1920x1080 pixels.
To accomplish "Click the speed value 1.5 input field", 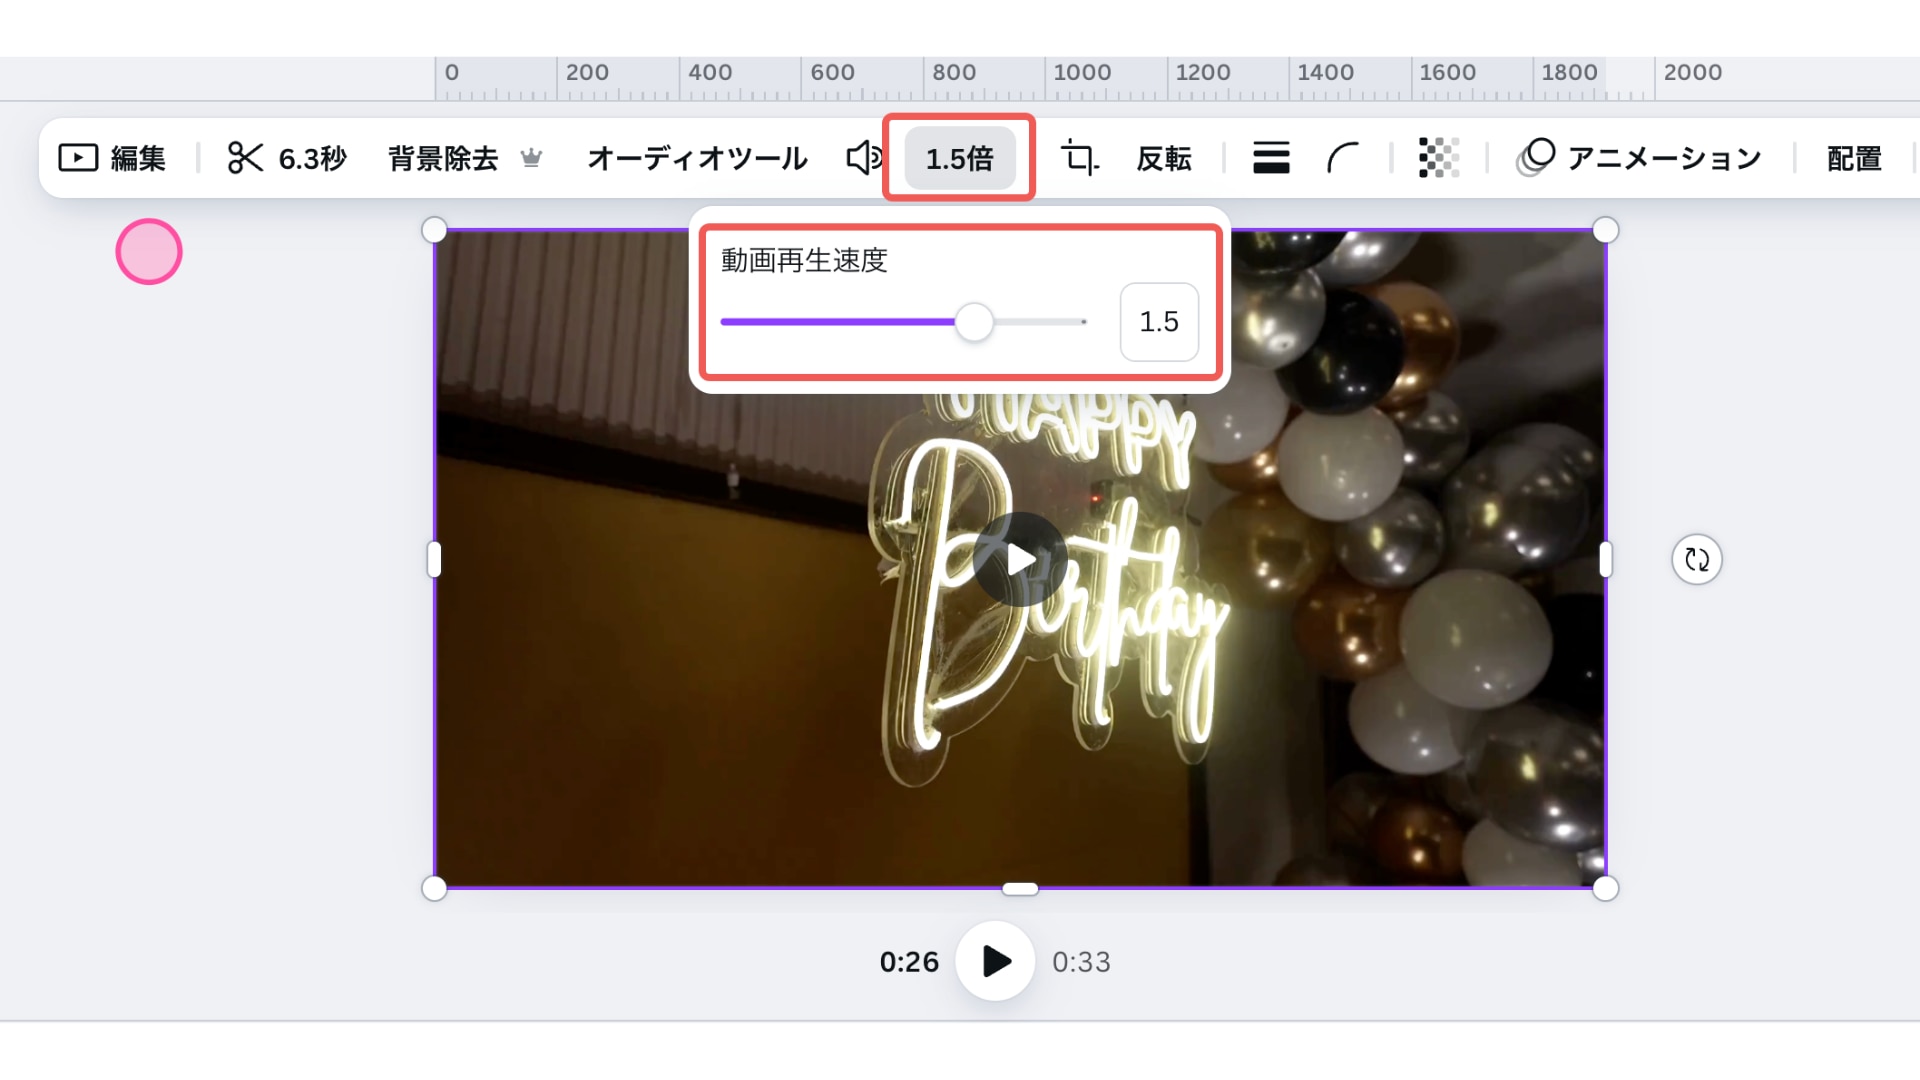I will (1159, 322).
